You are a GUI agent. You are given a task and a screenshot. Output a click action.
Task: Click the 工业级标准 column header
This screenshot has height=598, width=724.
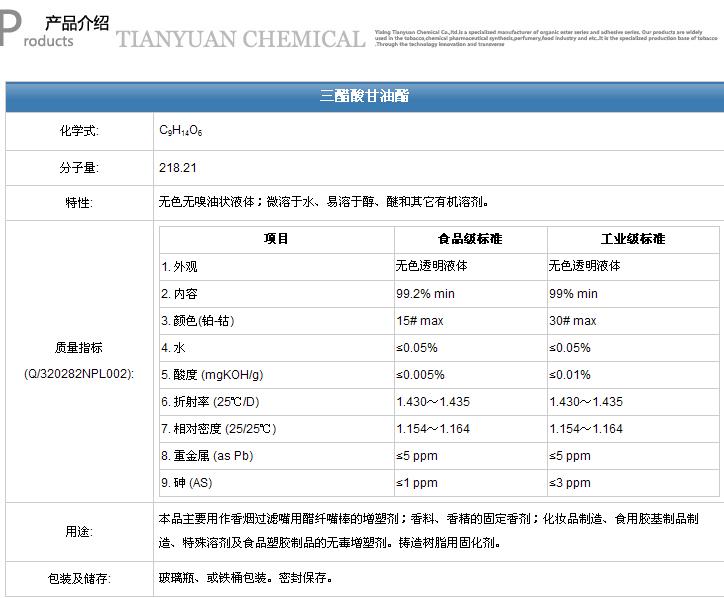[x=632, y=239]
